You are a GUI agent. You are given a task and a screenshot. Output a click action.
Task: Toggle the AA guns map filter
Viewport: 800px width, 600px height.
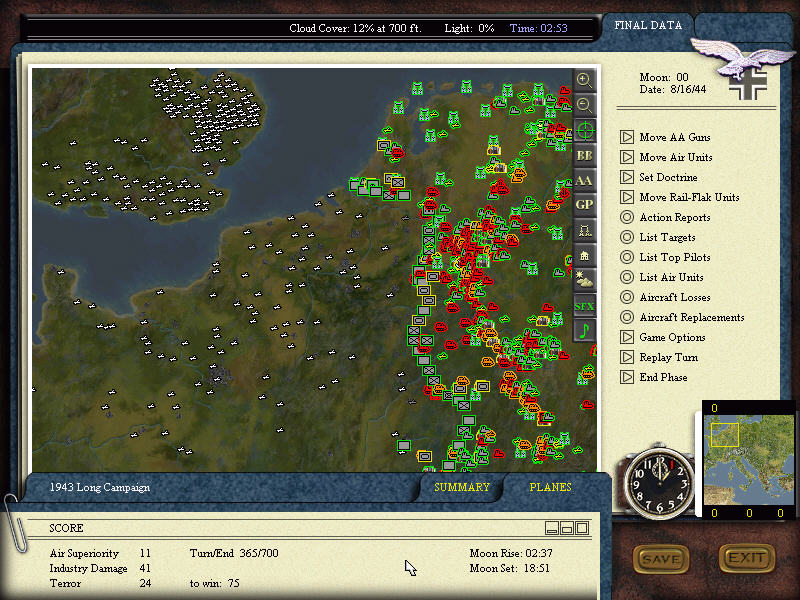(x=585, y=181)
